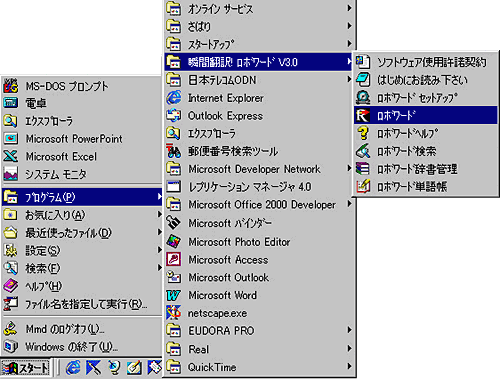Open the Microsoft PowerPoint icon

11,138
